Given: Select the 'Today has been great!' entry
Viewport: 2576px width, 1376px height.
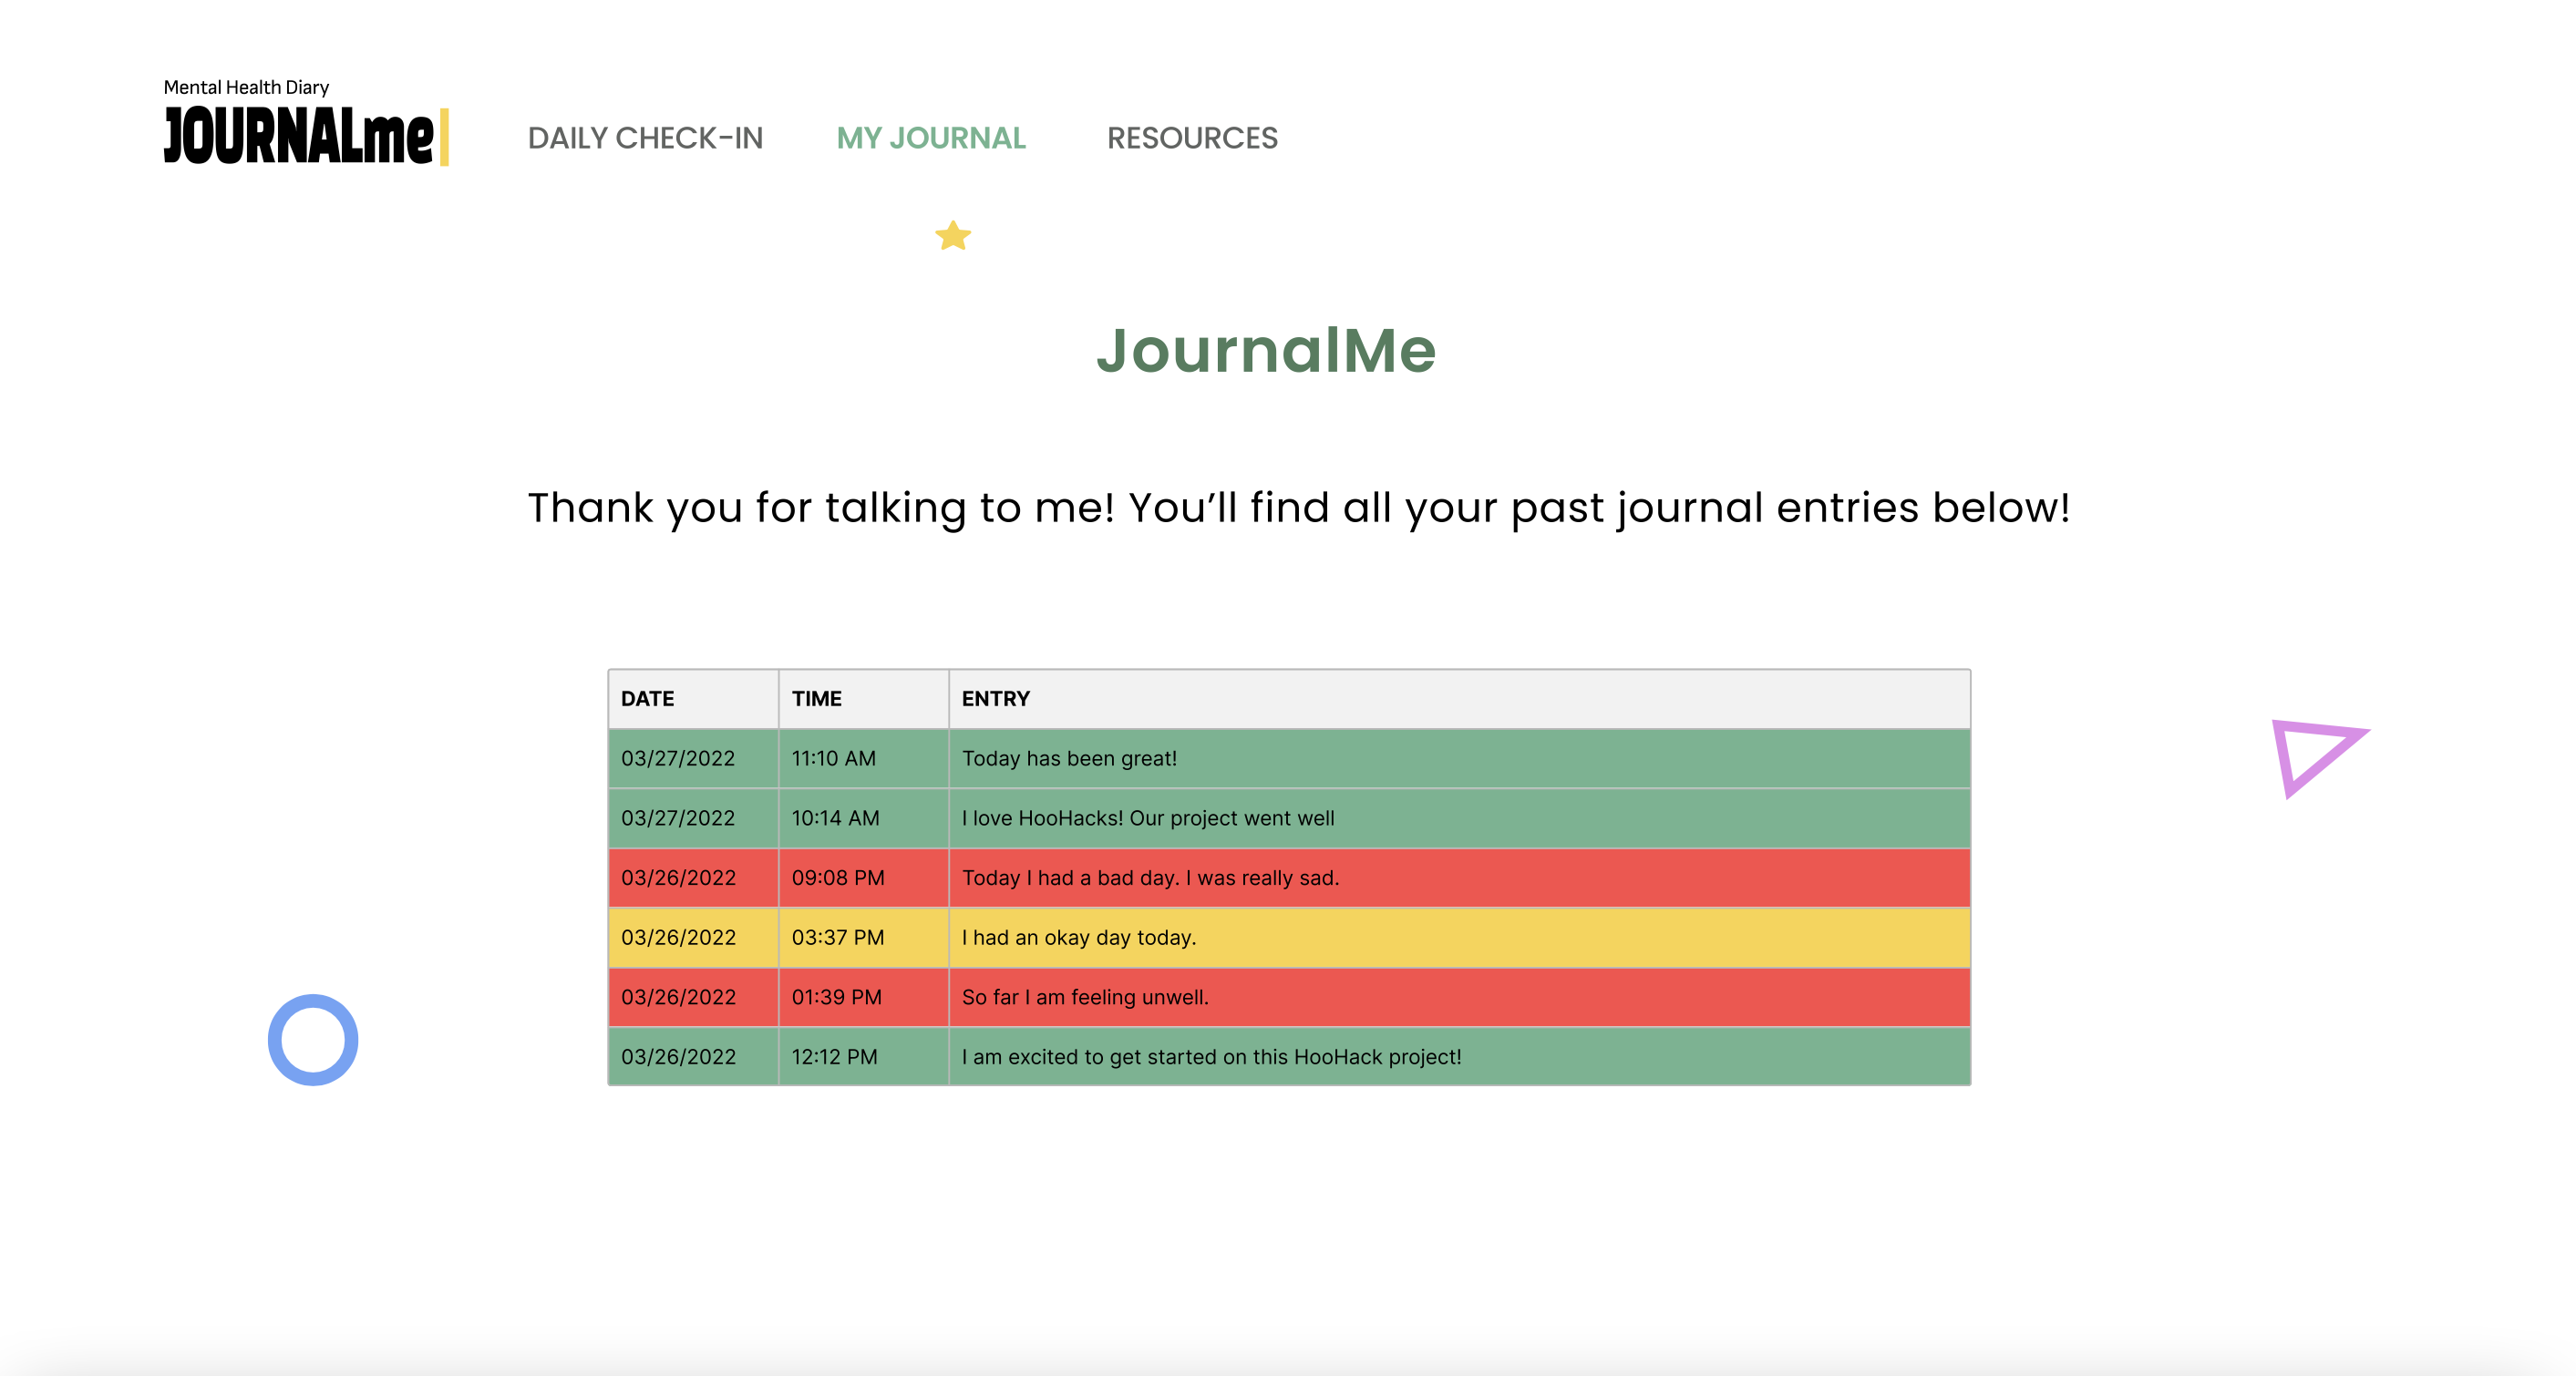Looking at the screenshot, I should point(1069,759).
